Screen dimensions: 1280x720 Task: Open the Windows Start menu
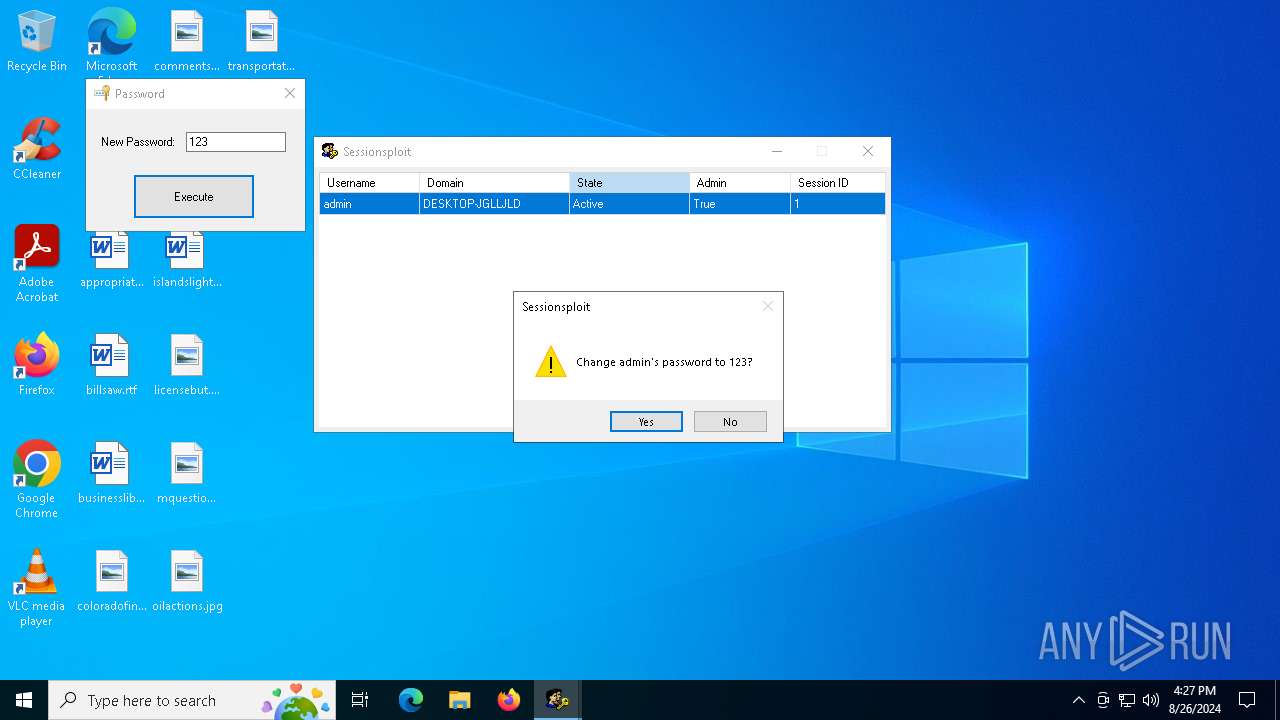pos(24,700)
